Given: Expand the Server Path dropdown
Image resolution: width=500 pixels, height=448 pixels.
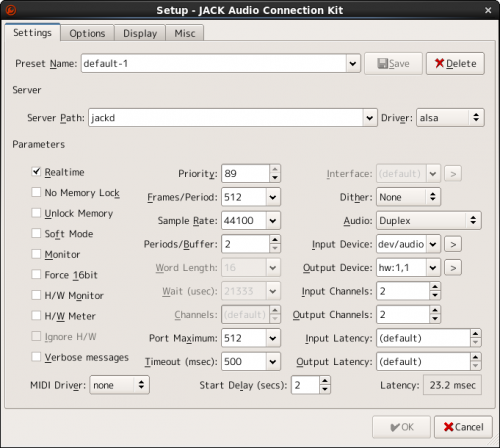Looking at the screenshot, I should pyautogui.click(x=370, y=118).
